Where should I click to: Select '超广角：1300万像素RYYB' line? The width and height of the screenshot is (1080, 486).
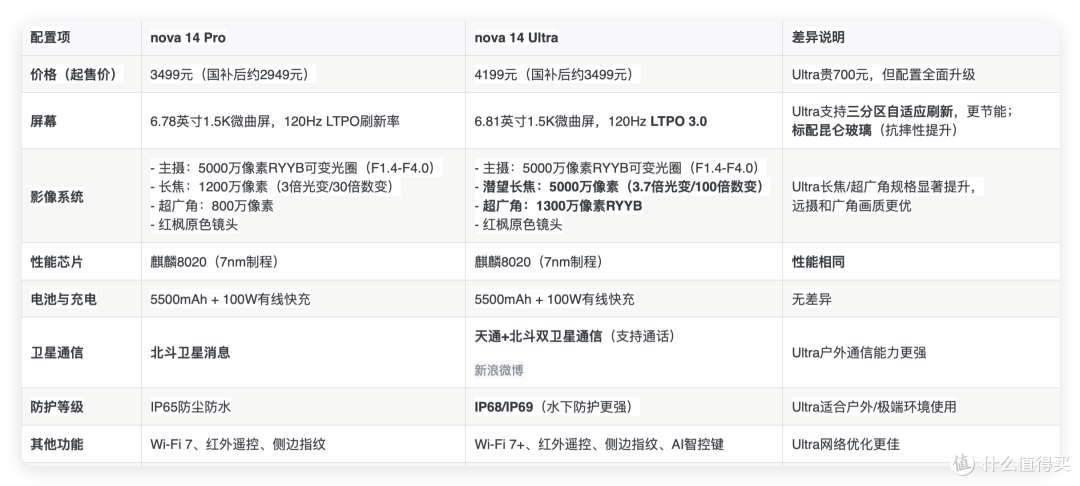point(558,205)
